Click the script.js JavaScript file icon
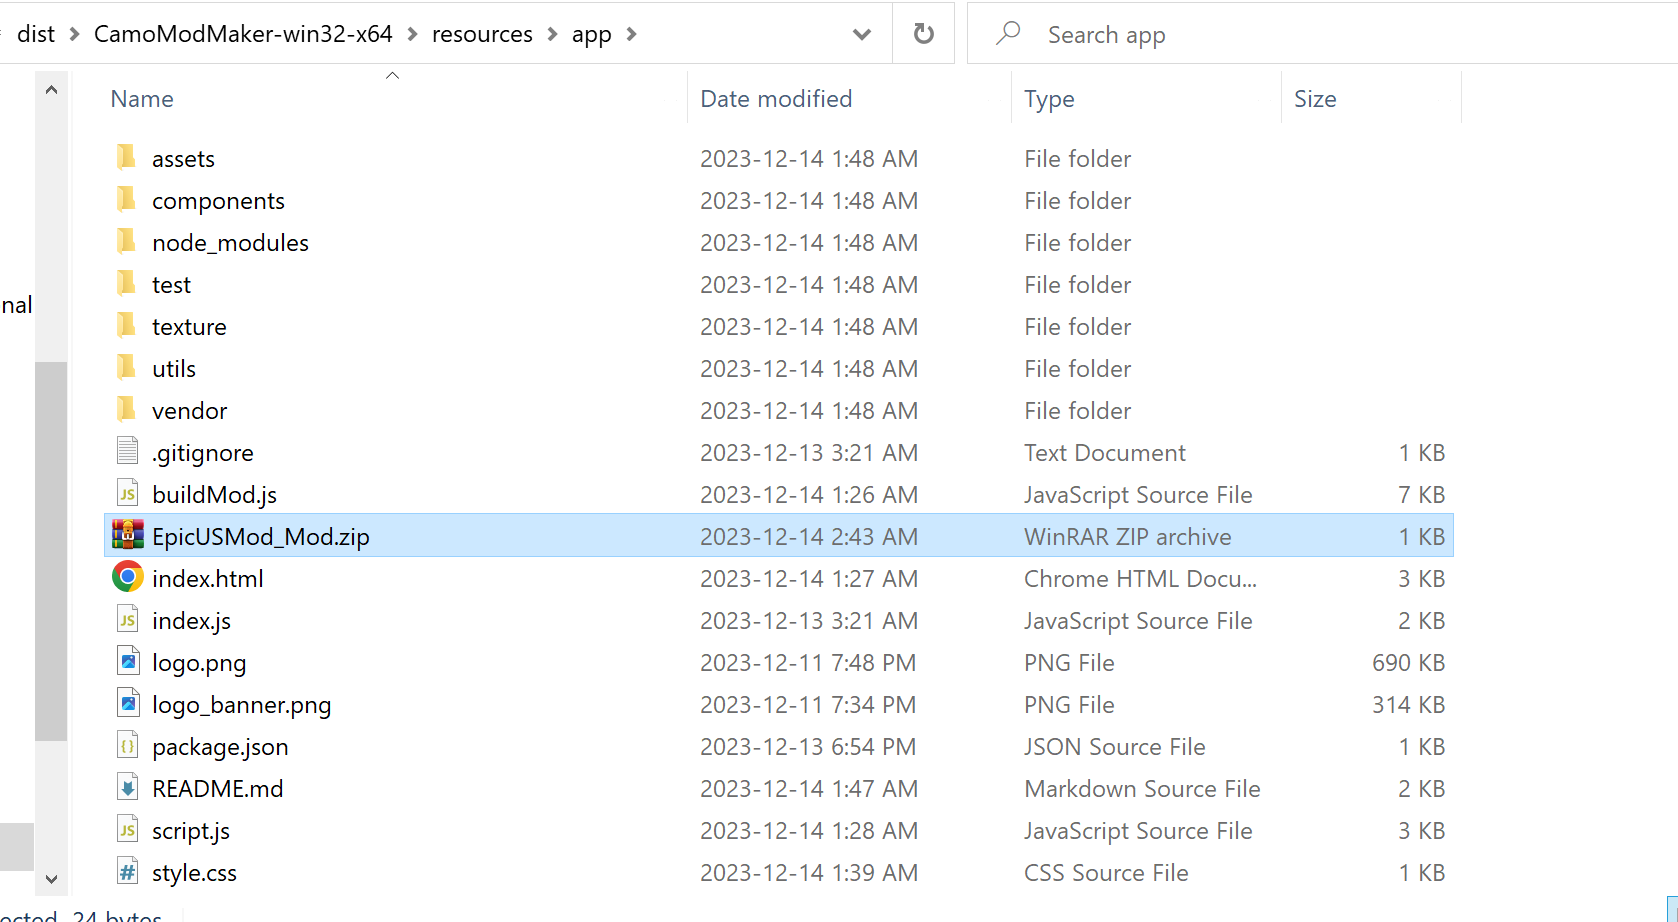Screen dimensions: 1678x922 [127, 830]
